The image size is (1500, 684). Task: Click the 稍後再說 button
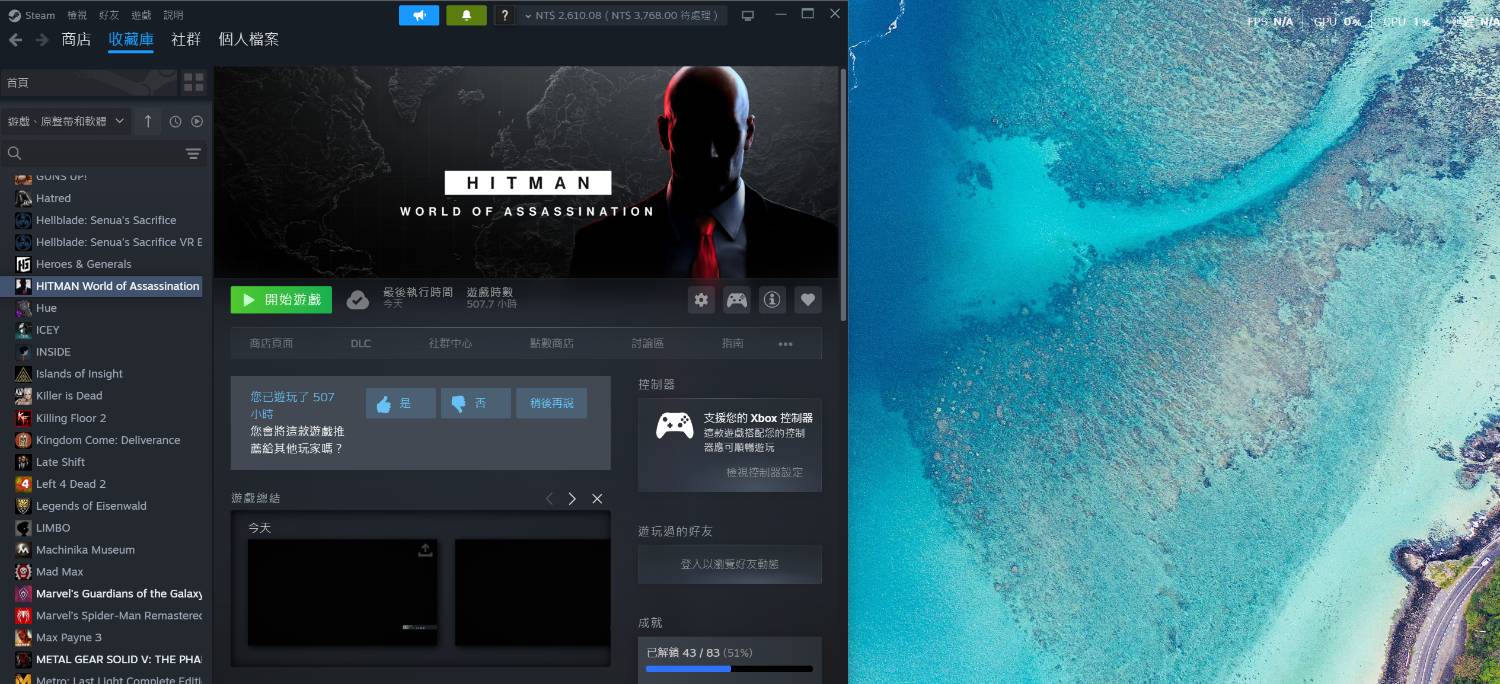552,403
